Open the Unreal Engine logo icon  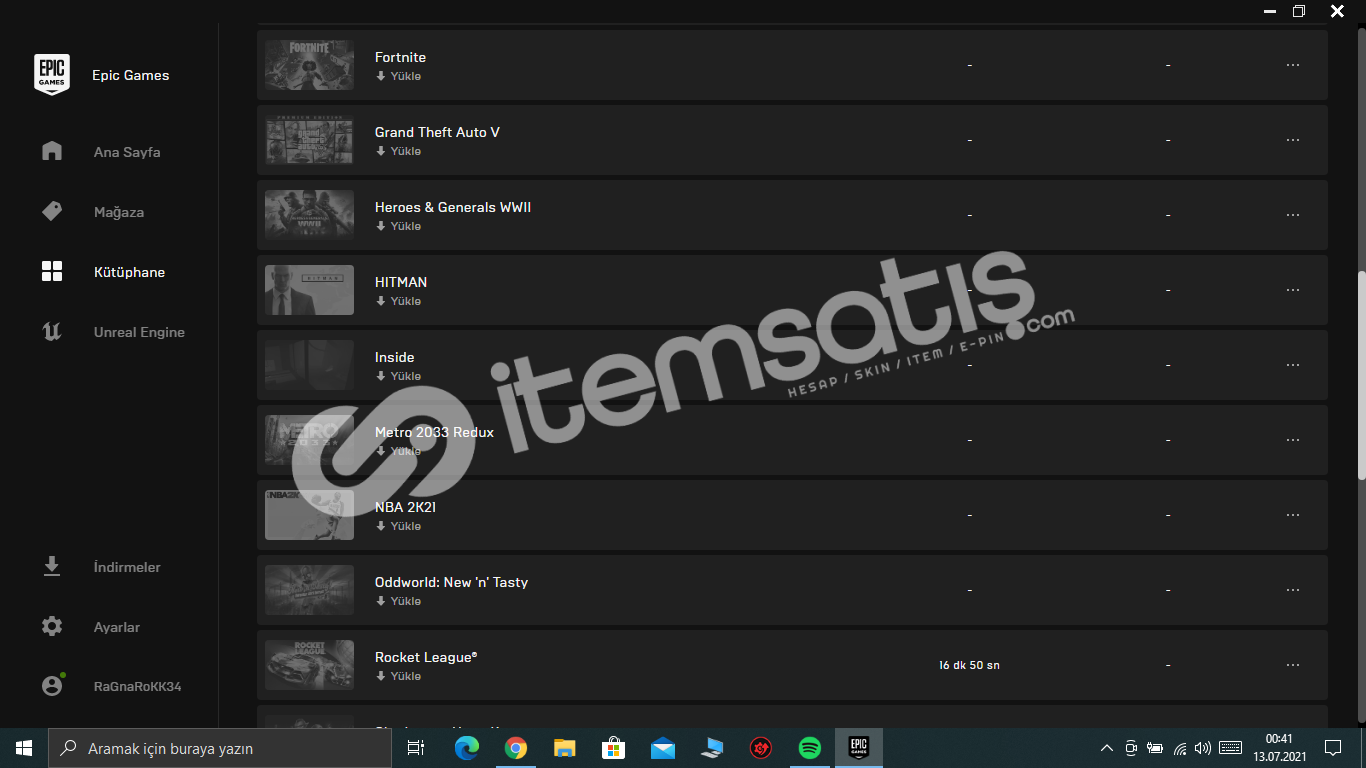pyautogui.click(x=52, y=331)
